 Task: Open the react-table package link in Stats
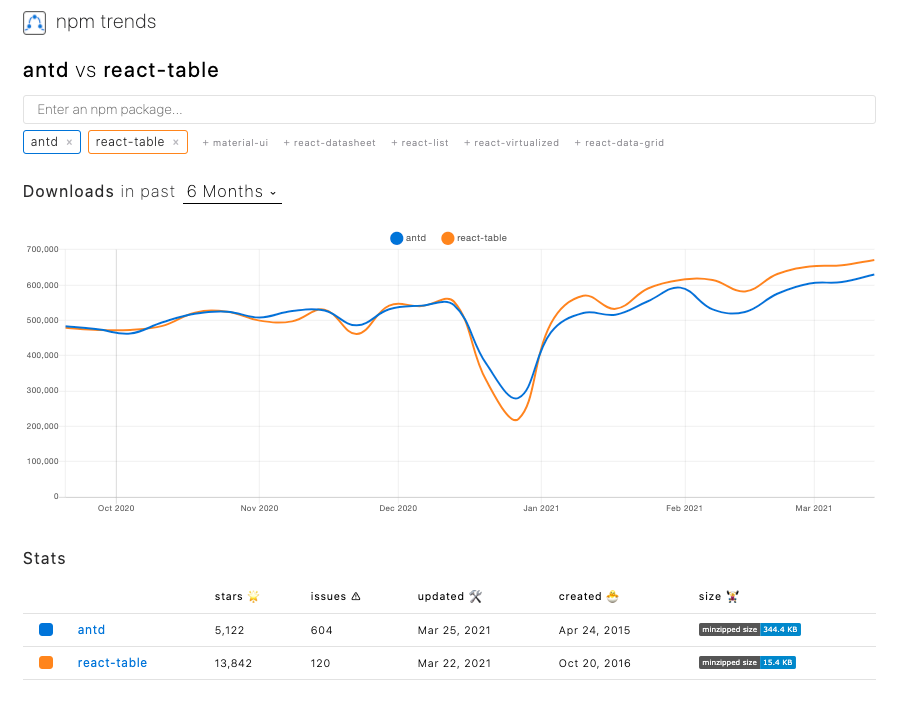click(x=112, y=662)
